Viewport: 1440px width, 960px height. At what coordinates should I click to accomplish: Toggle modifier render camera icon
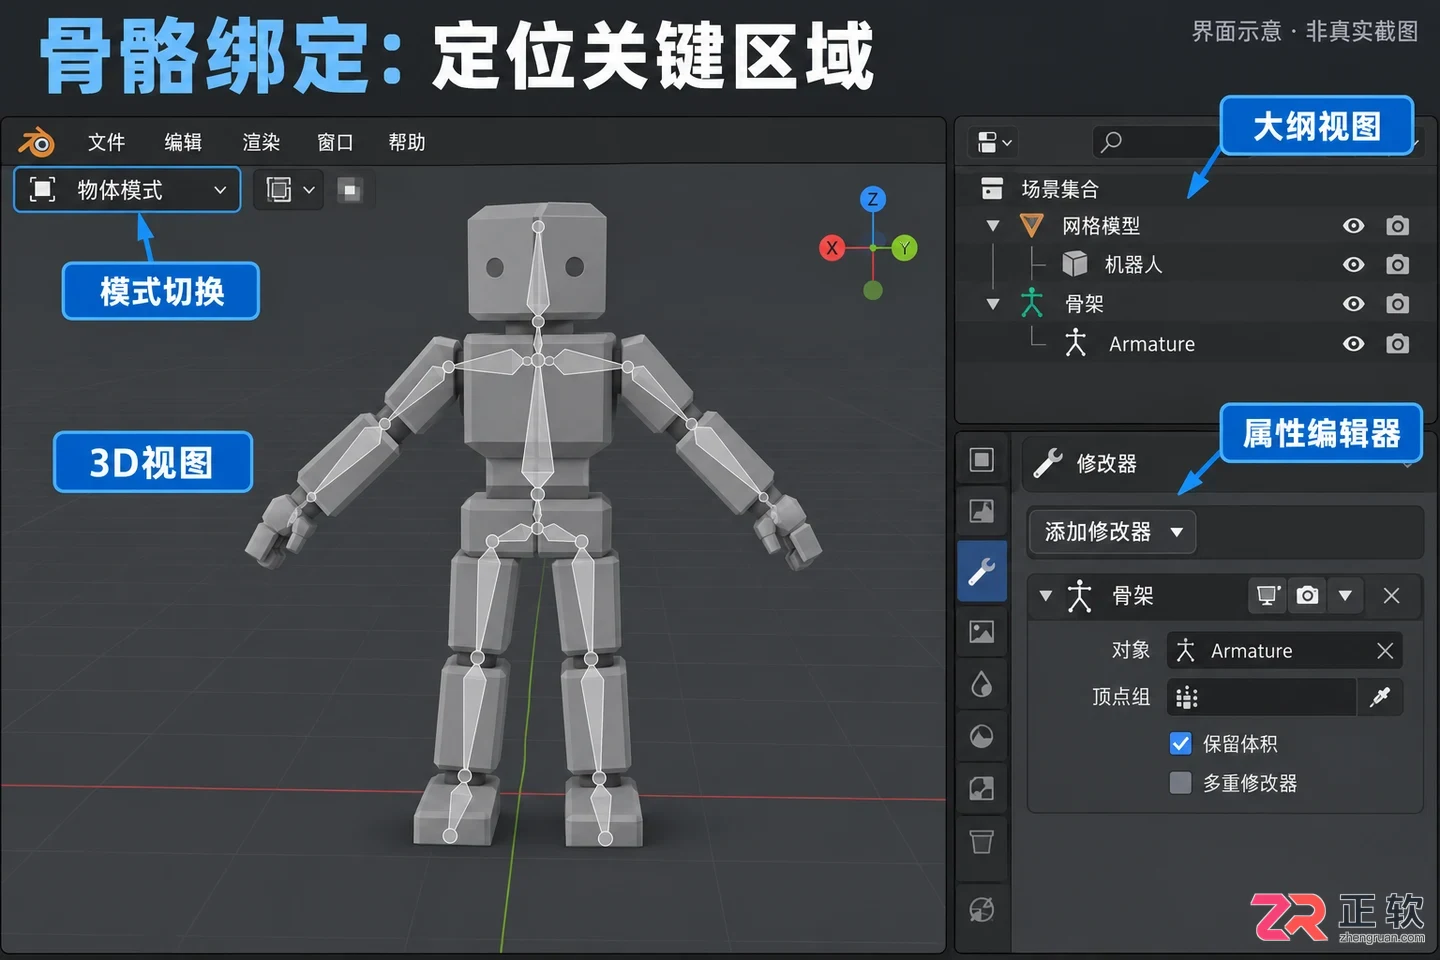point(1307,596)
